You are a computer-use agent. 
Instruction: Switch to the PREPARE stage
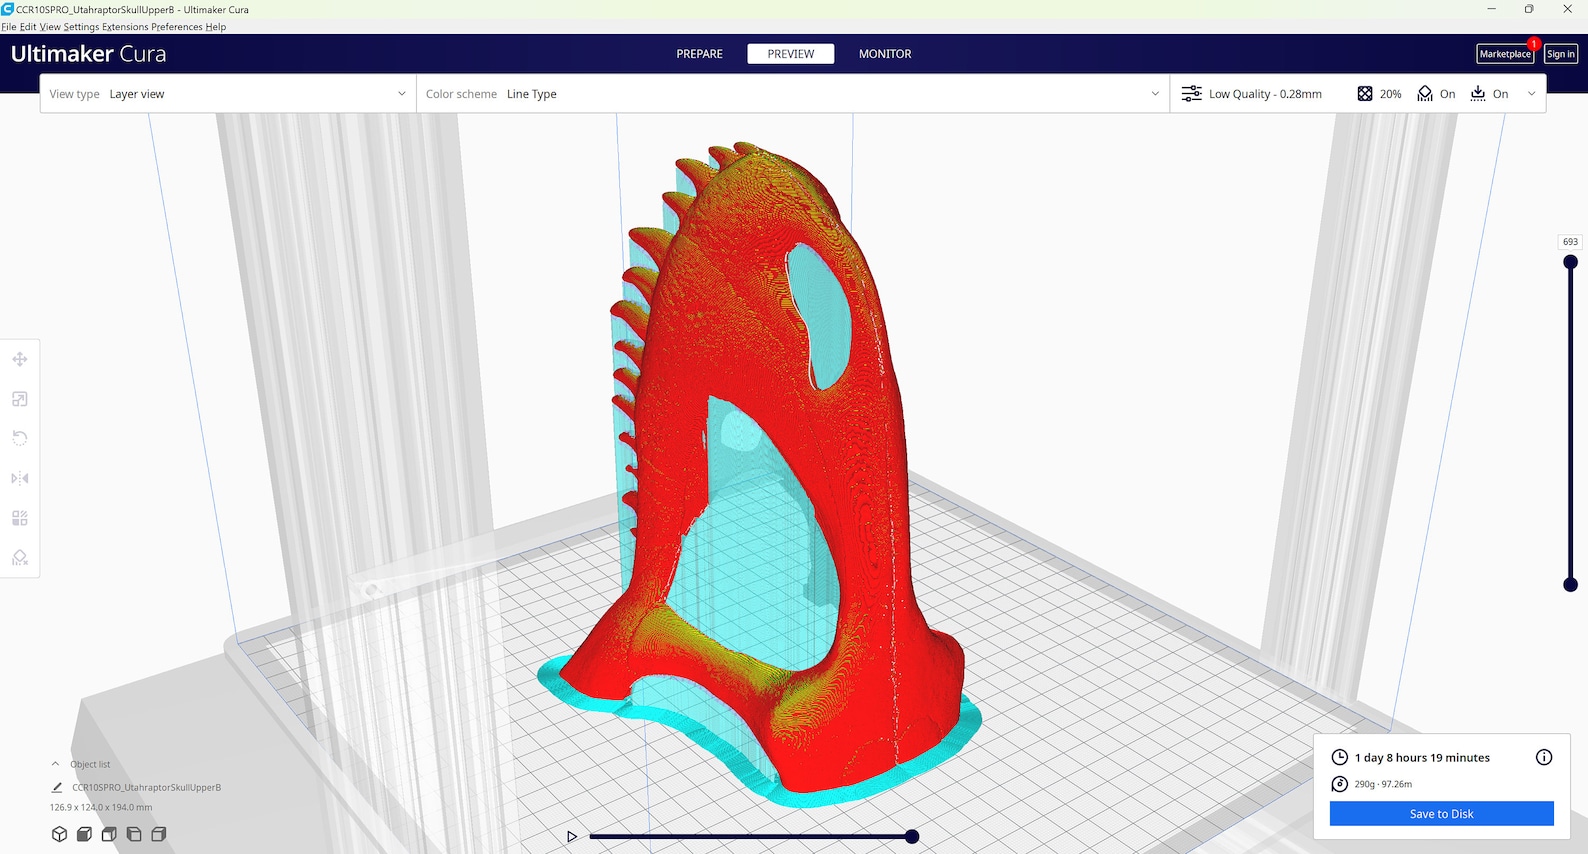pyautogui.click(x=699, y=54)
